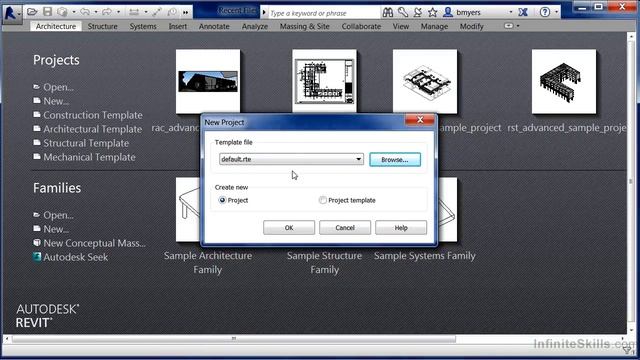Select the Project template radio button
Viewport: 640px width, 360px height.
[323, 200]
